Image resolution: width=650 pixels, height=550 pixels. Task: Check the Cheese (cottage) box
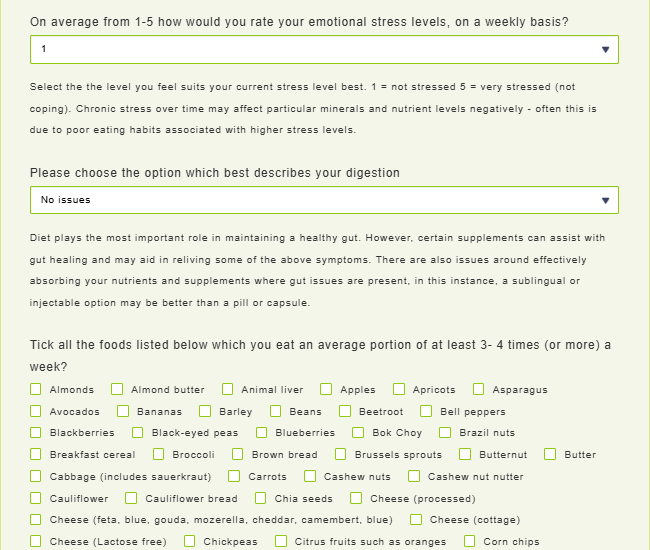[416, 520]
